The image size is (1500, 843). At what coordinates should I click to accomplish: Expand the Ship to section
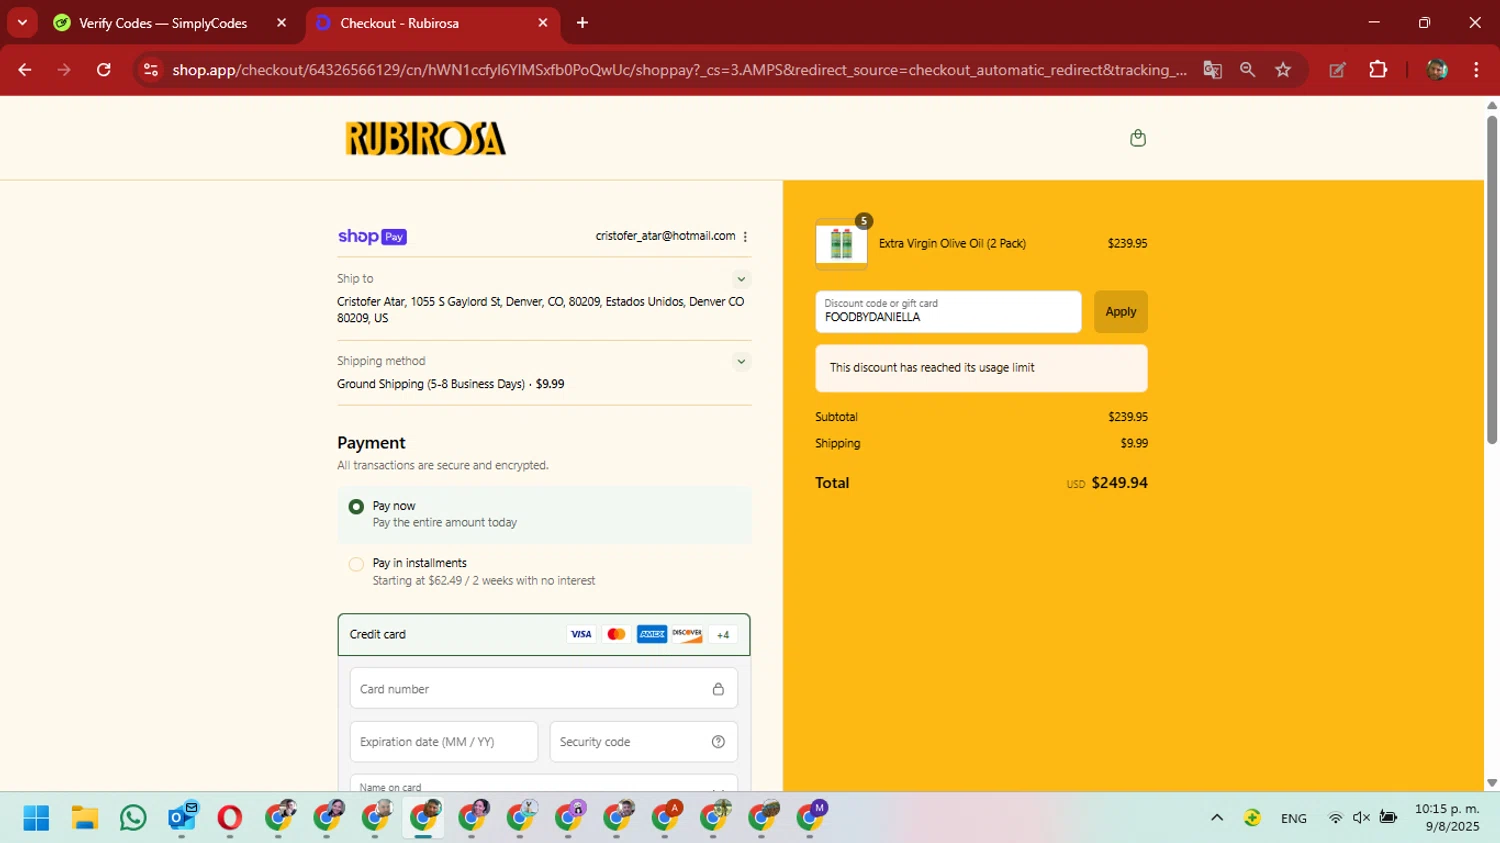click(x=741, y=279)
